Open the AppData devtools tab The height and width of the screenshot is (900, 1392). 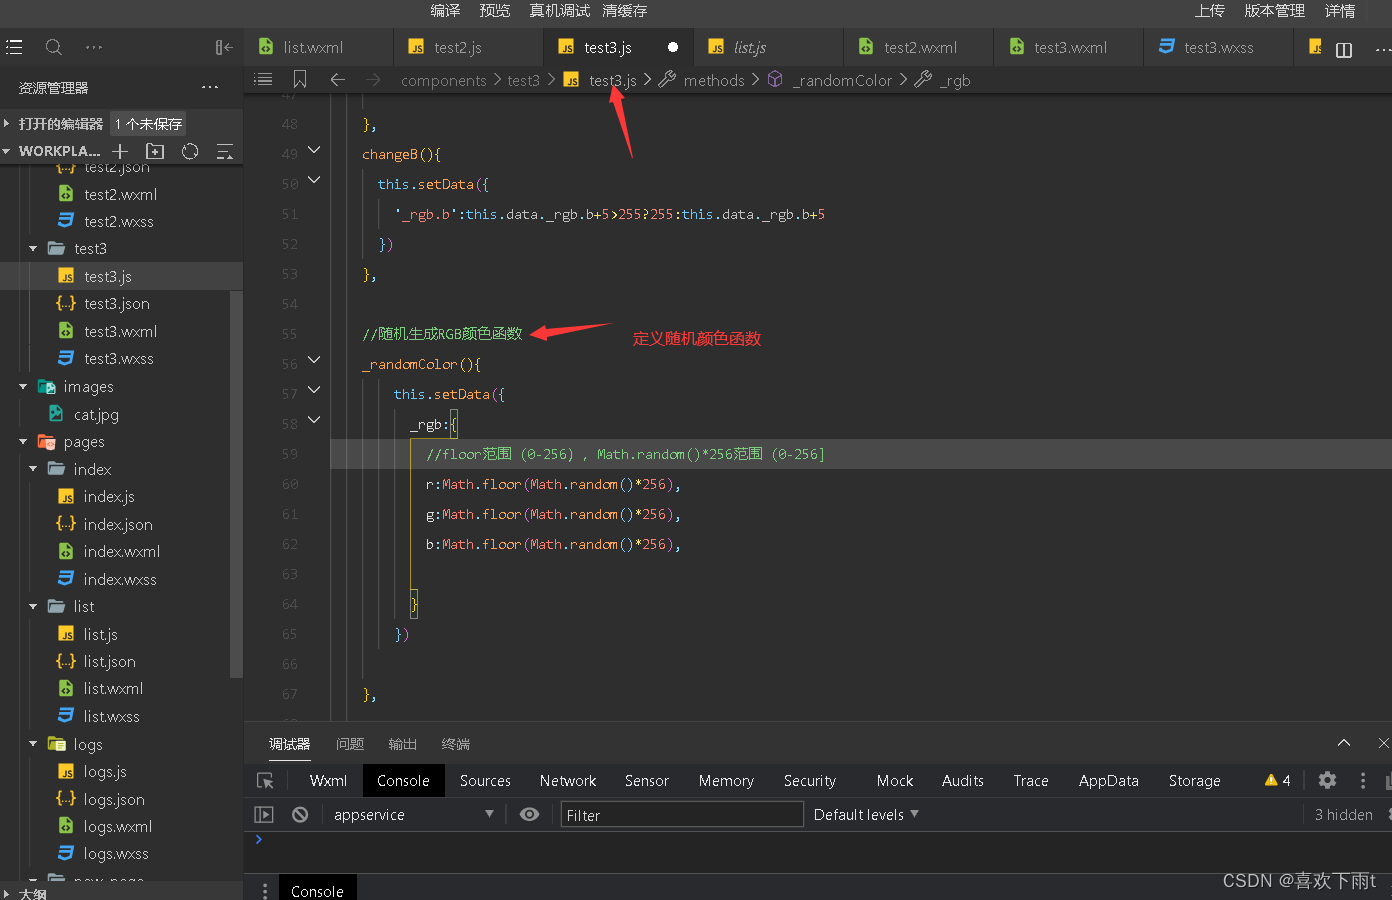pyautogui.click(x=1108, y=781)
